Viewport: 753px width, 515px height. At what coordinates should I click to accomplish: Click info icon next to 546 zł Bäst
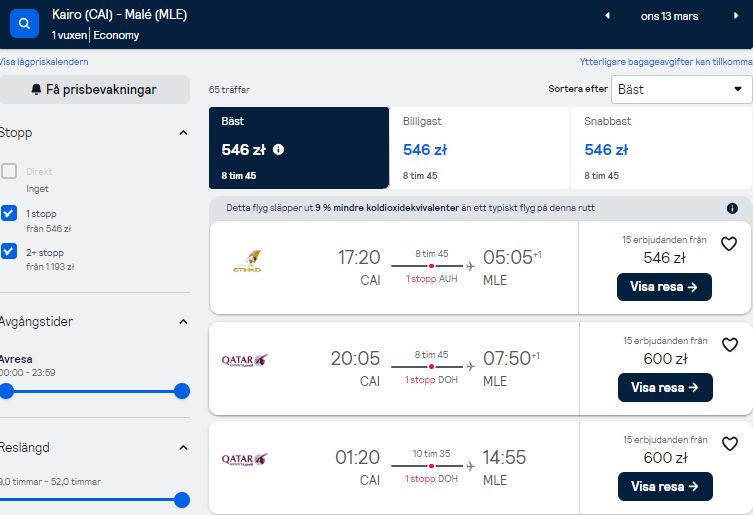tap(279, 150)
